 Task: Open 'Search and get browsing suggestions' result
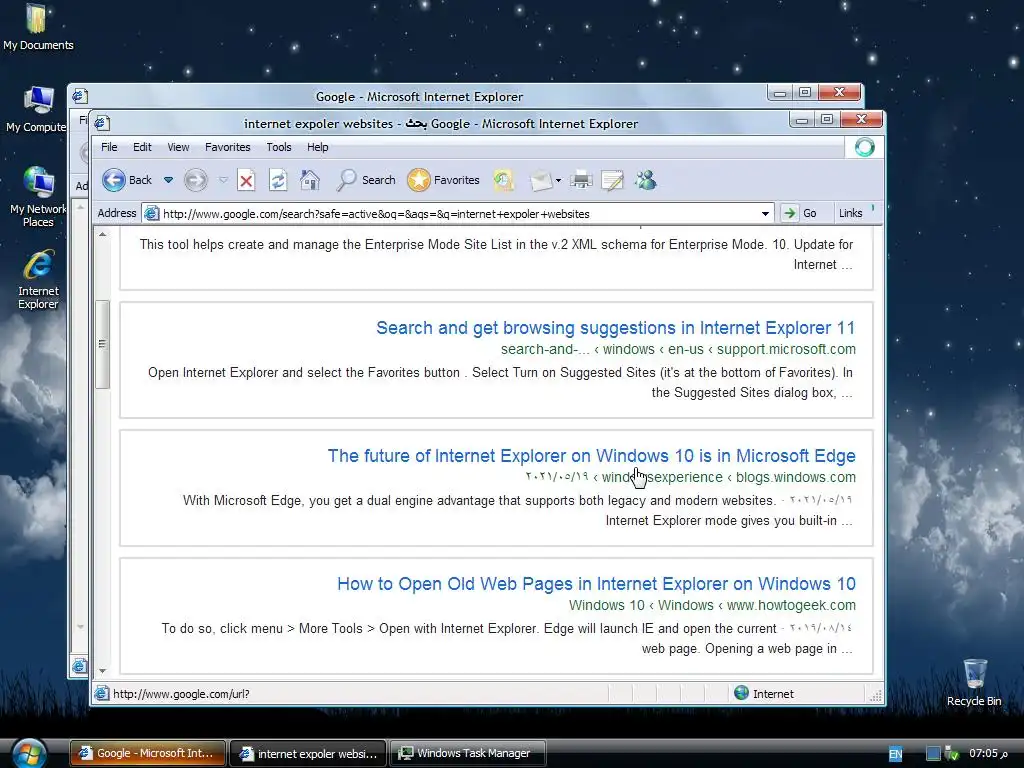click(x=615, y=328)
